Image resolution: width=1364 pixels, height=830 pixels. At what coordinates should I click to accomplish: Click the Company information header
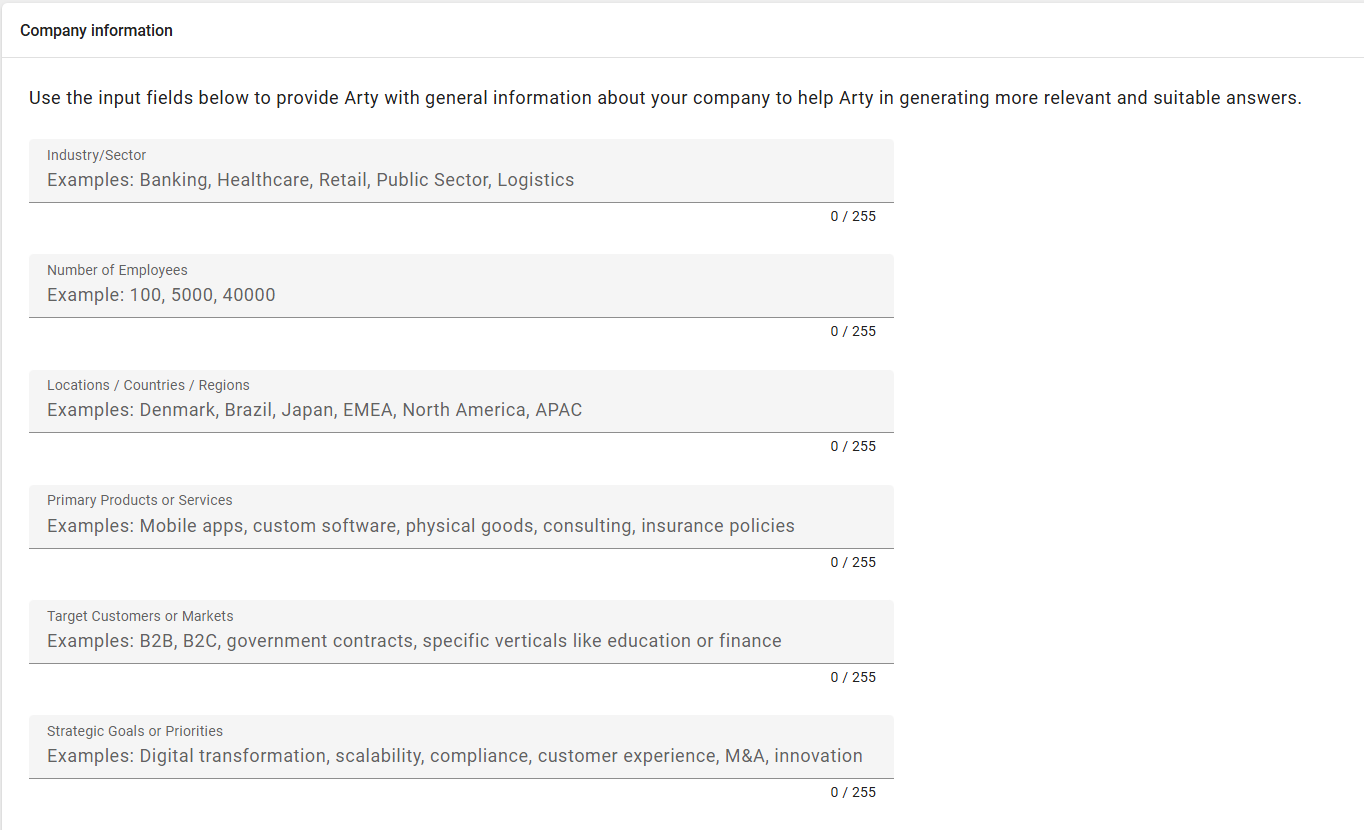click(96, 30)
